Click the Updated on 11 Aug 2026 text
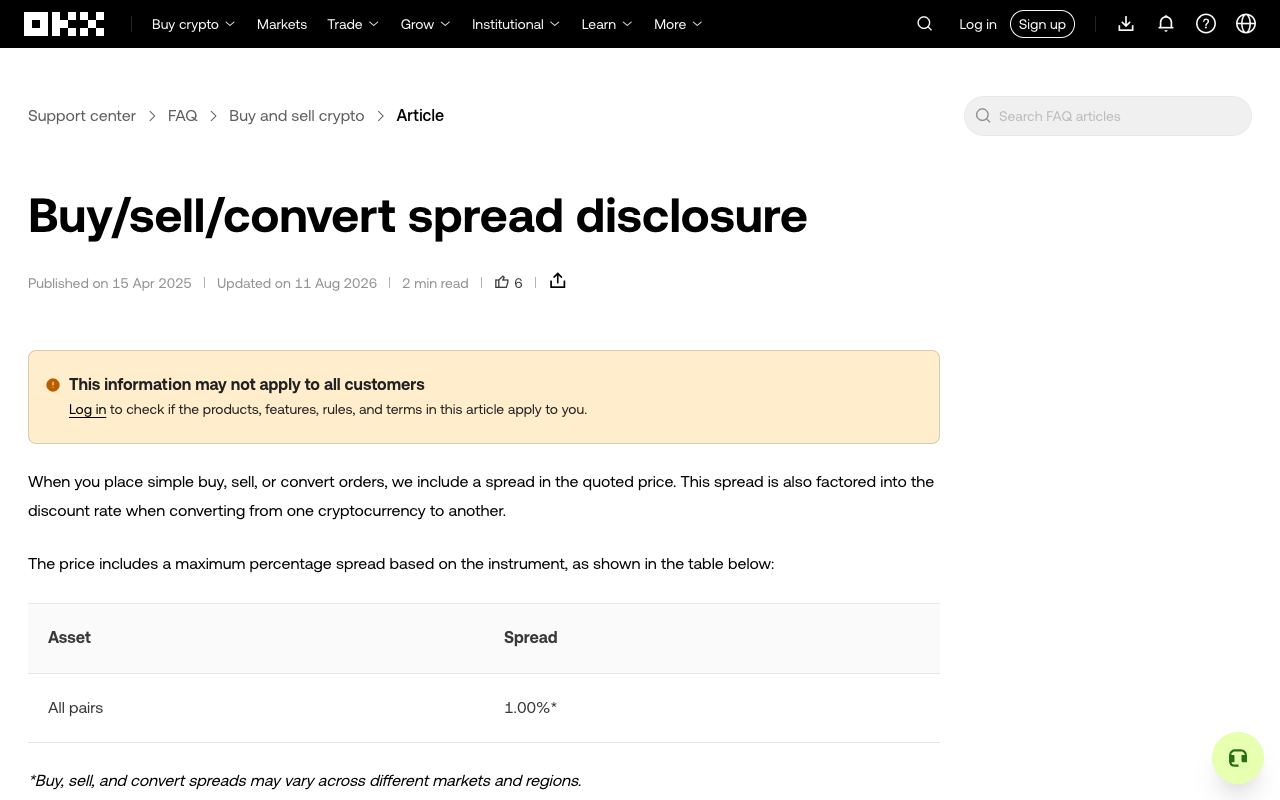The height and width of the screenshot is (800, 1280). [x=297, y=283]
